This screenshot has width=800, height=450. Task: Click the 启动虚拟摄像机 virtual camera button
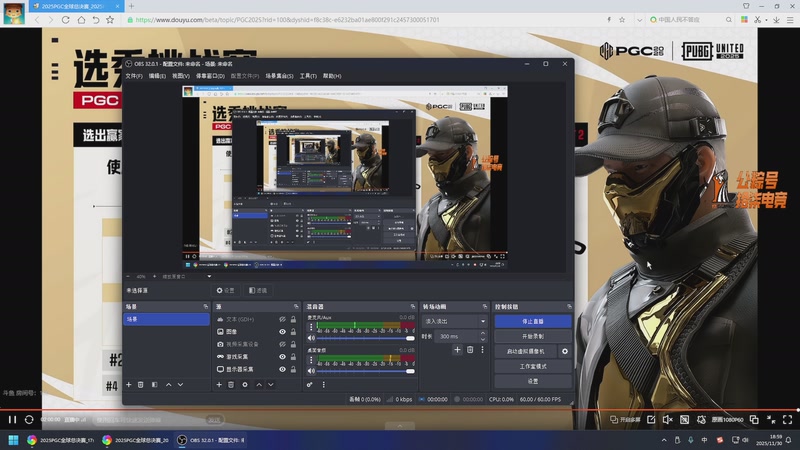(x=526, y=351)
